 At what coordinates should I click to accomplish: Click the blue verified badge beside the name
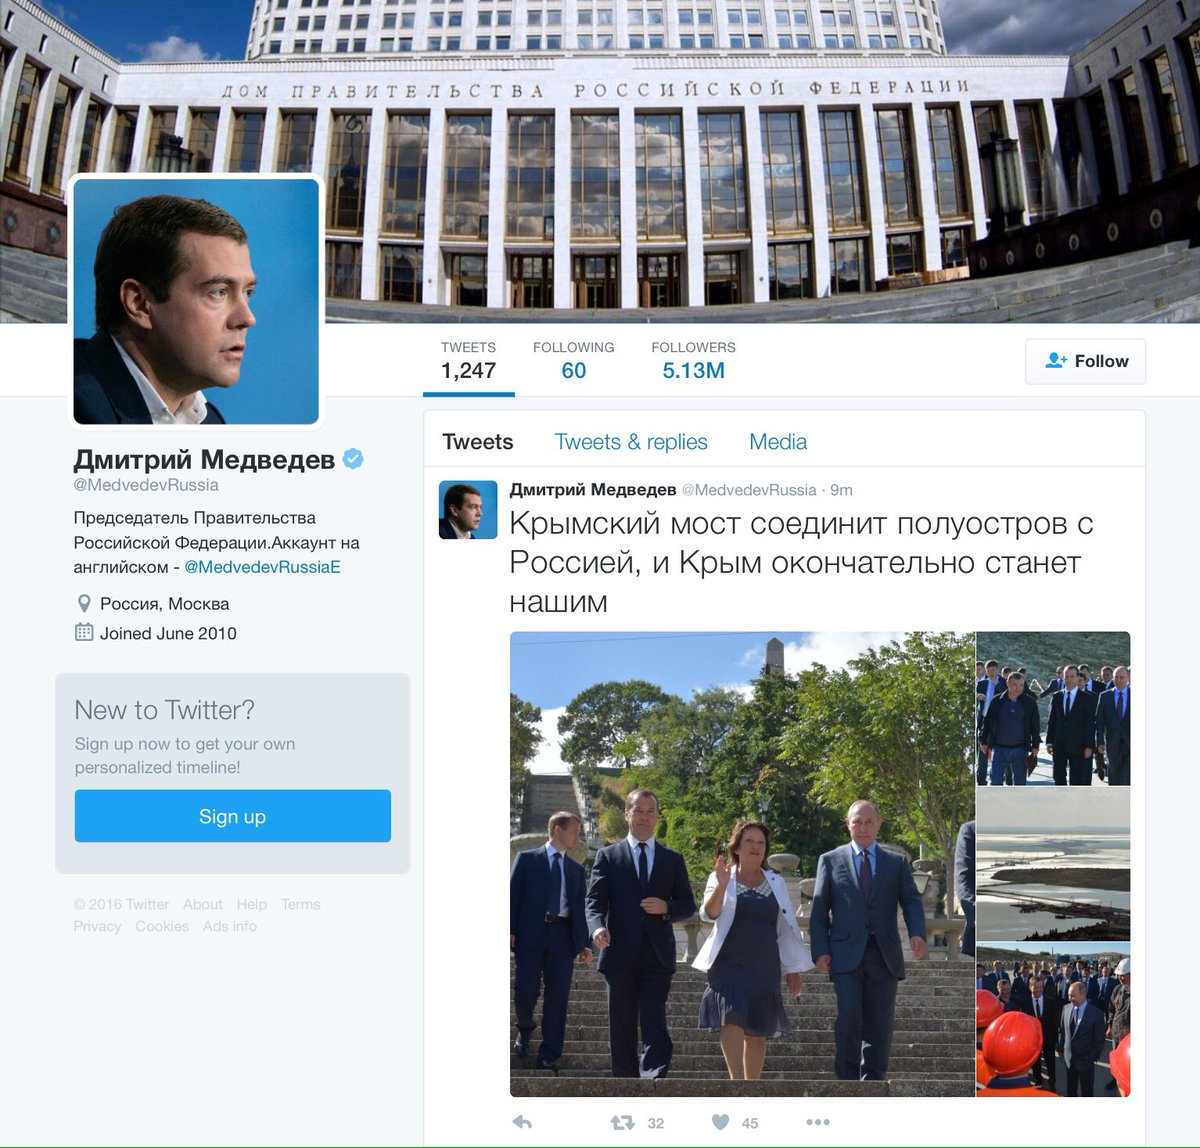point(353,459)
